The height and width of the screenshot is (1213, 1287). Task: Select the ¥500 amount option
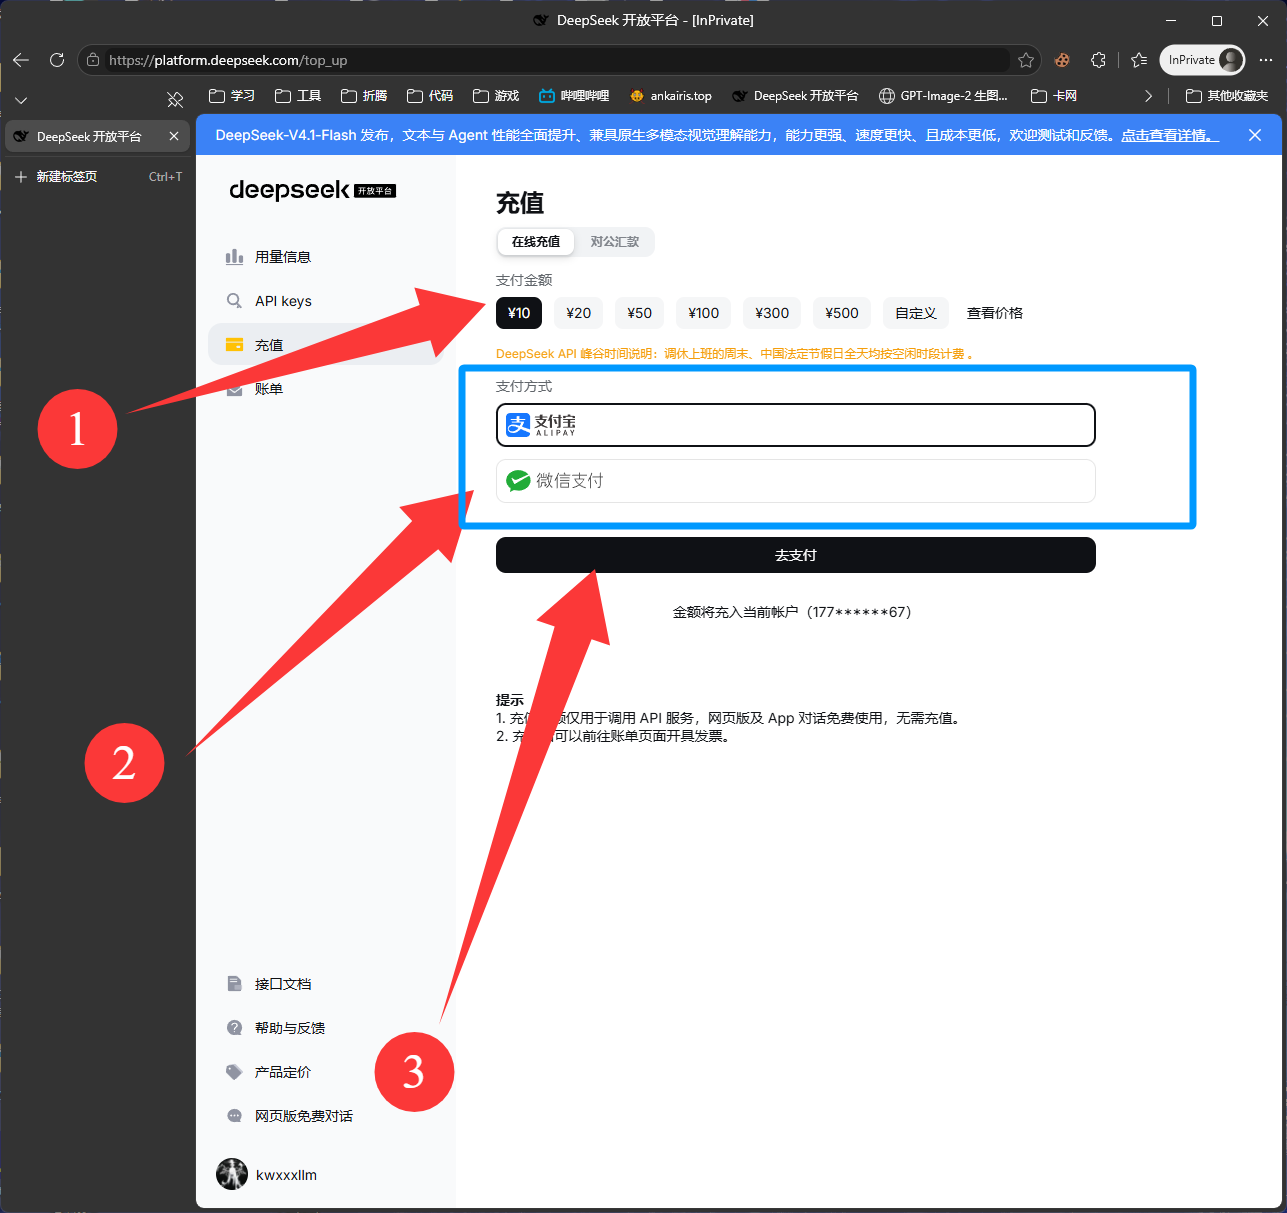(x=842, y=313)
